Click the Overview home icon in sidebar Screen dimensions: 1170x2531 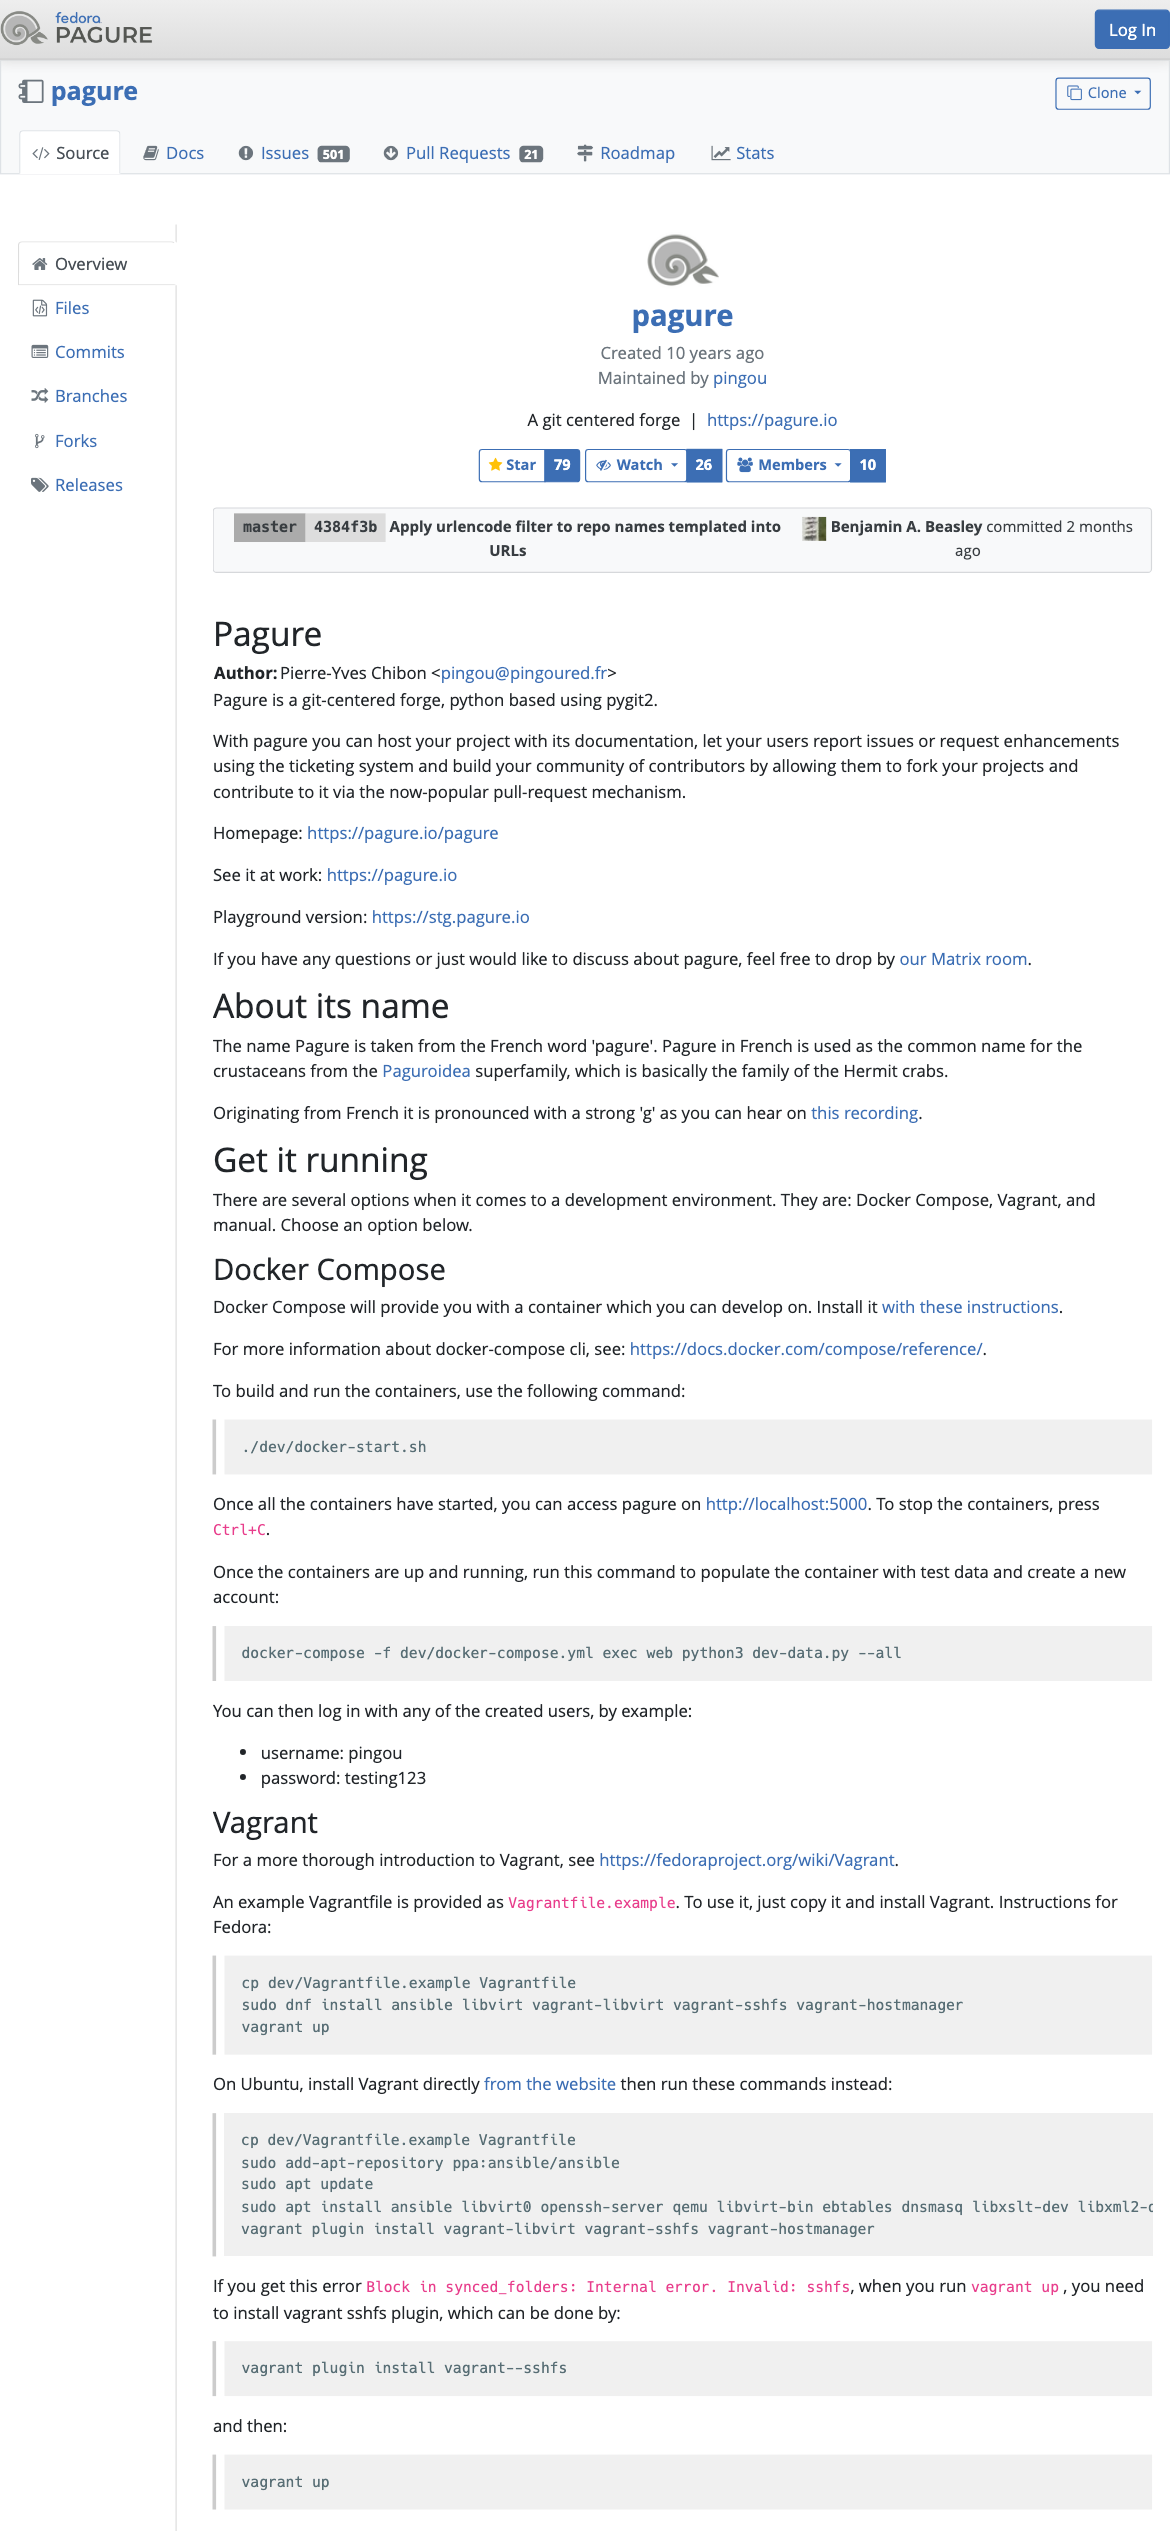click(40, 264)
